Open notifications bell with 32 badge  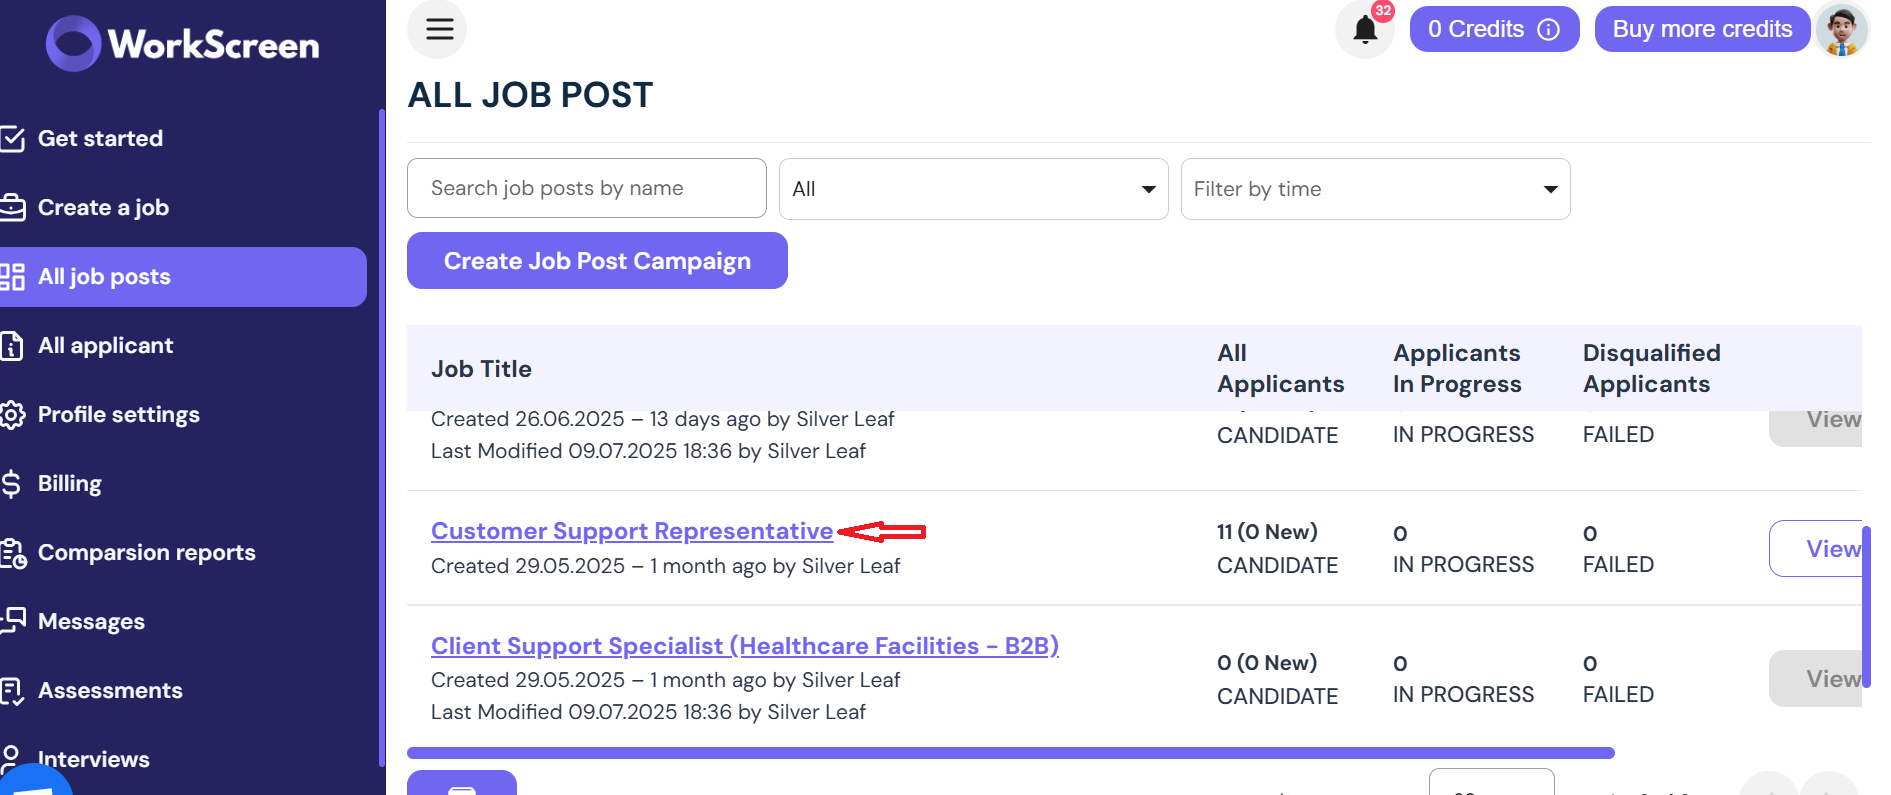click(1365, 29)
